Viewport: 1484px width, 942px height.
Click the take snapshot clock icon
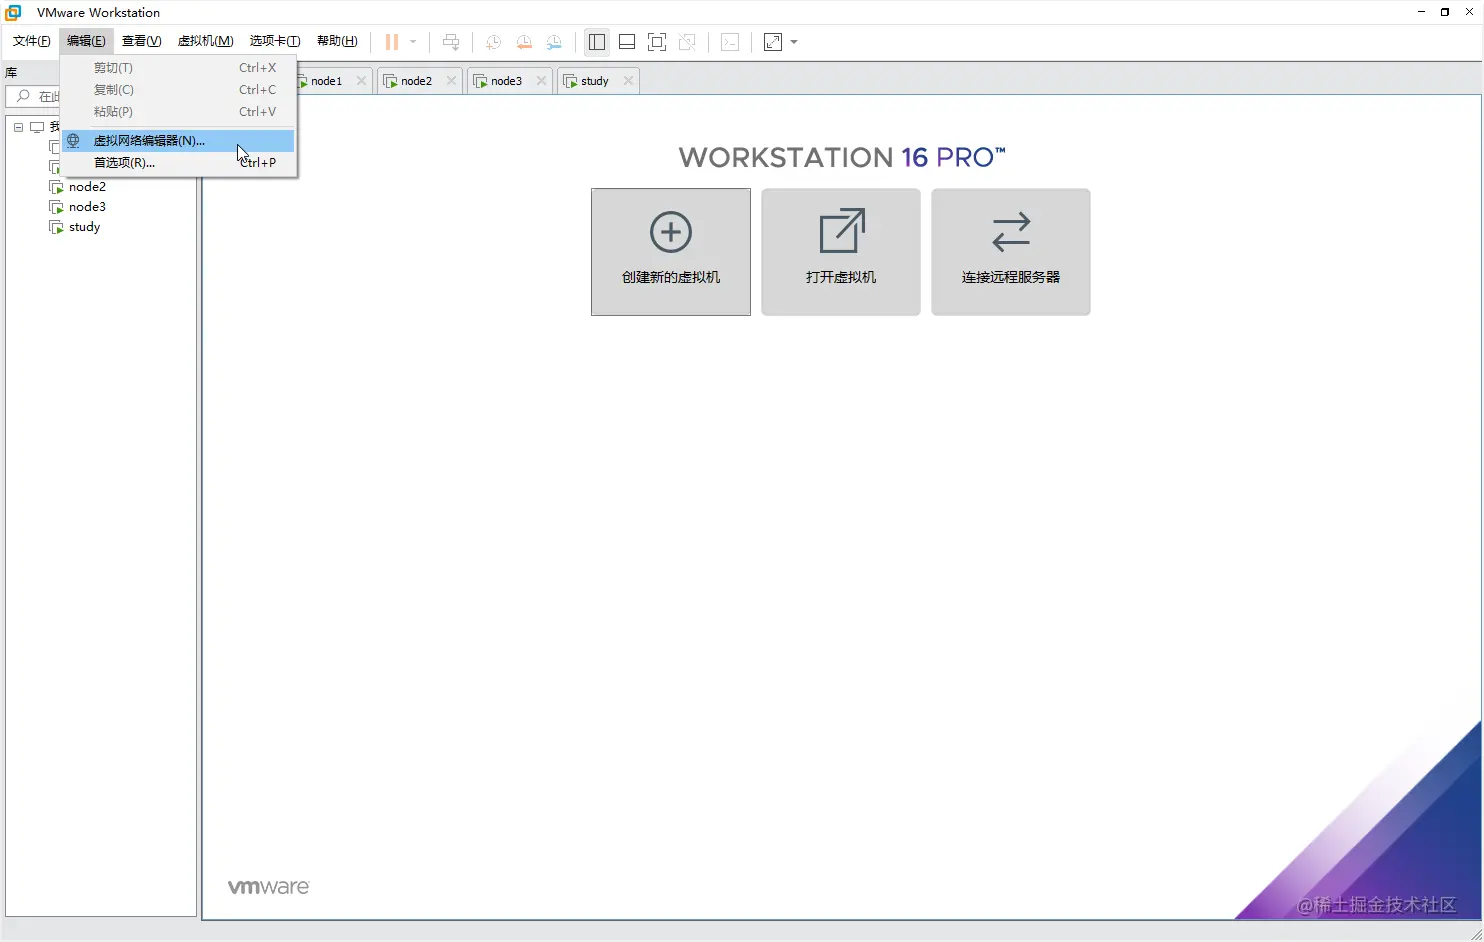coord(493,42)
